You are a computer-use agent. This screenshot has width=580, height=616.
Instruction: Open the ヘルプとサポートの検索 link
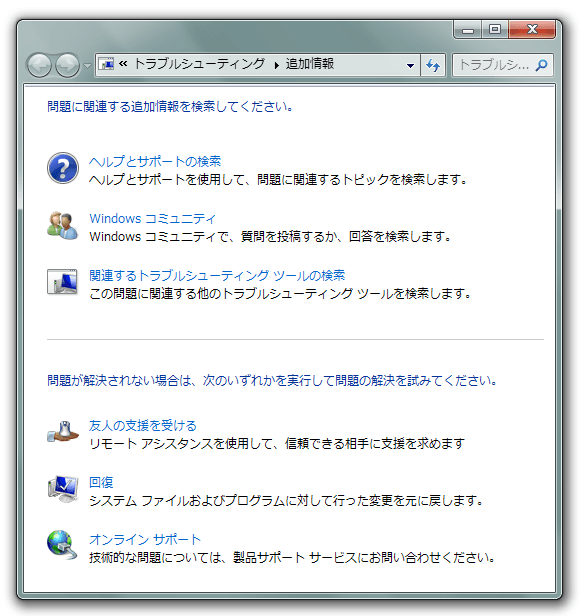coord(155,161)
